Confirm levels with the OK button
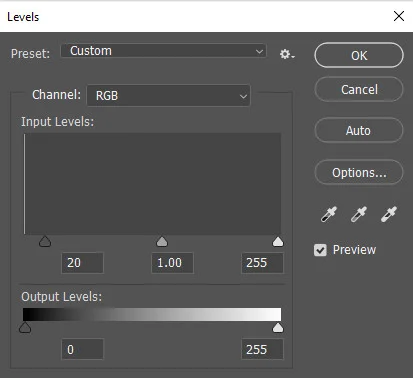The image size is (413, 378). 359,55
